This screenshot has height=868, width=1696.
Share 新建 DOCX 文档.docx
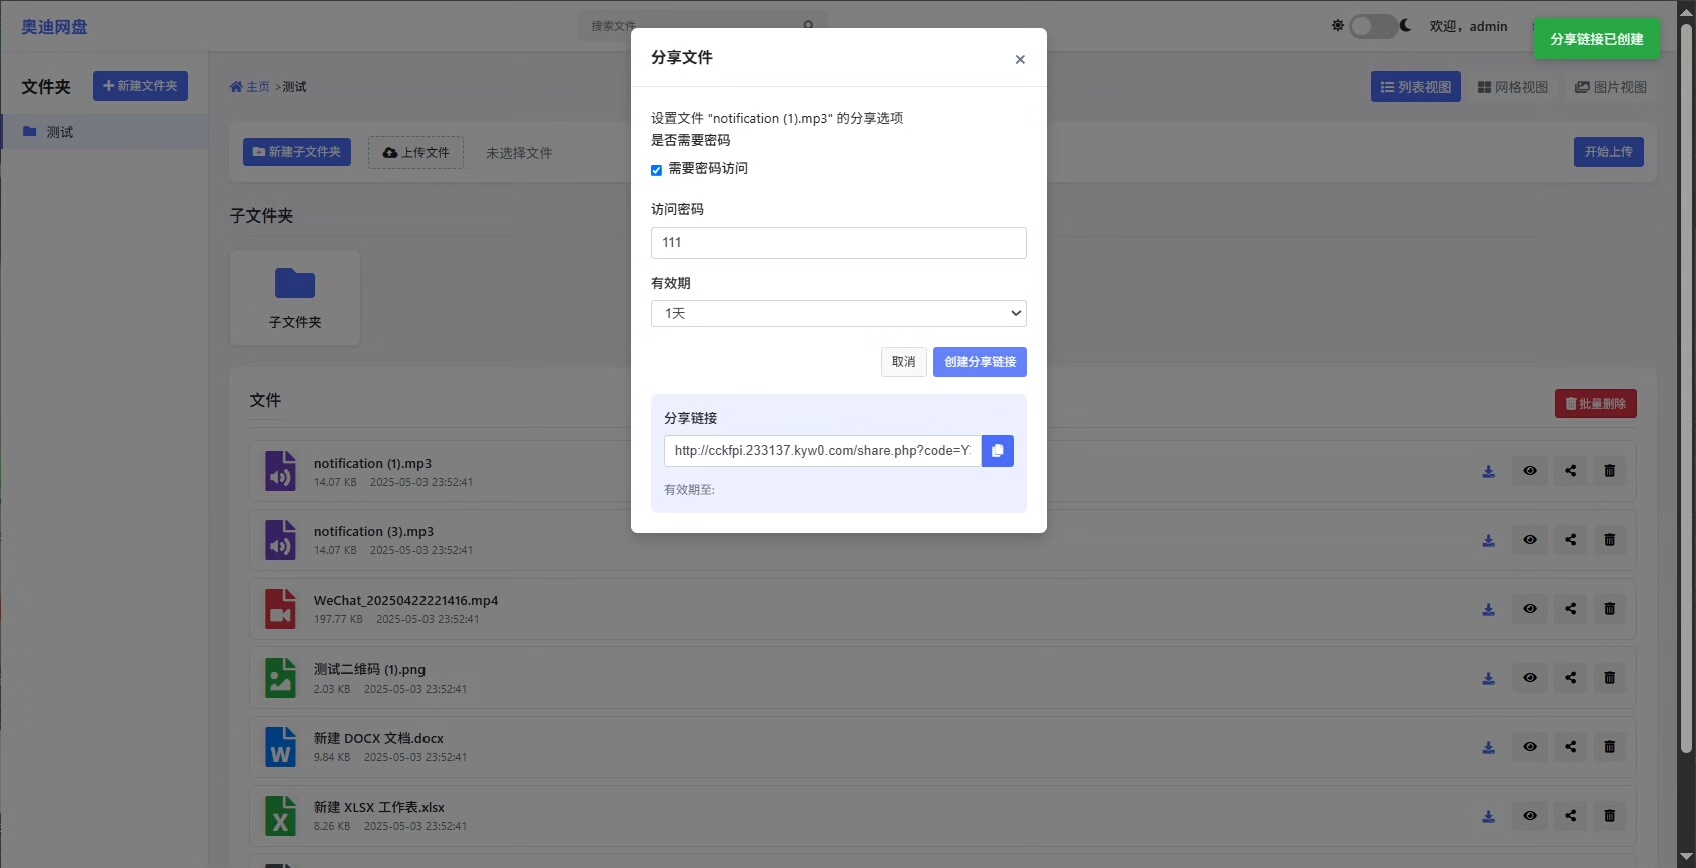click(x=1571, y=747)
